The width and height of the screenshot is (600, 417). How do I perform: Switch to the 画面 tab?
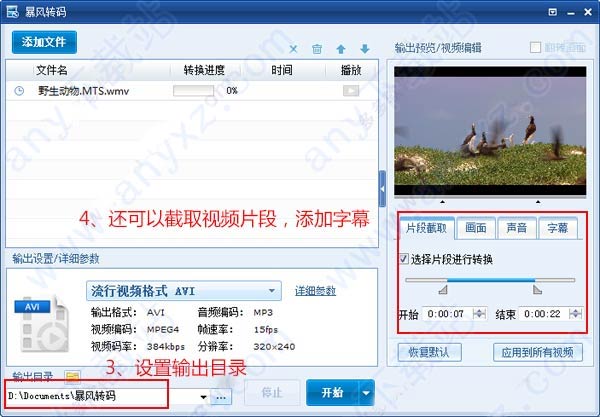point(476,228)
